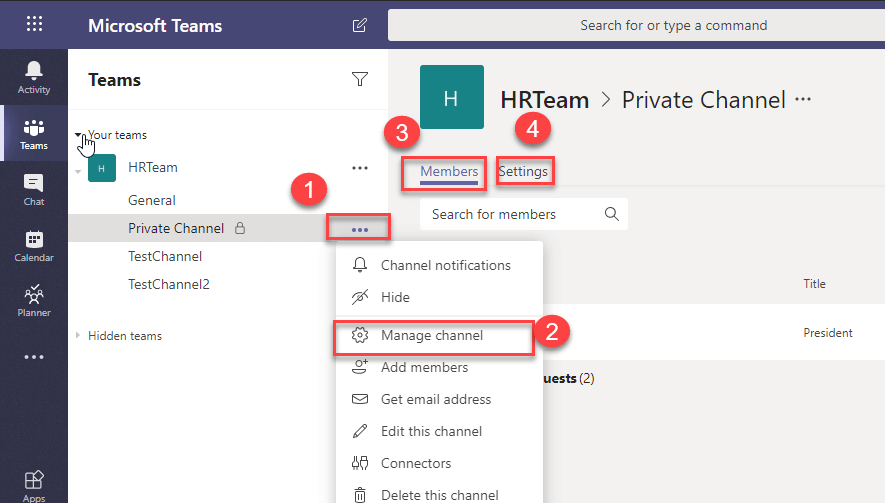Switch to the Settings tab
This screenshot has width=885, height=503.
[523, 172]
